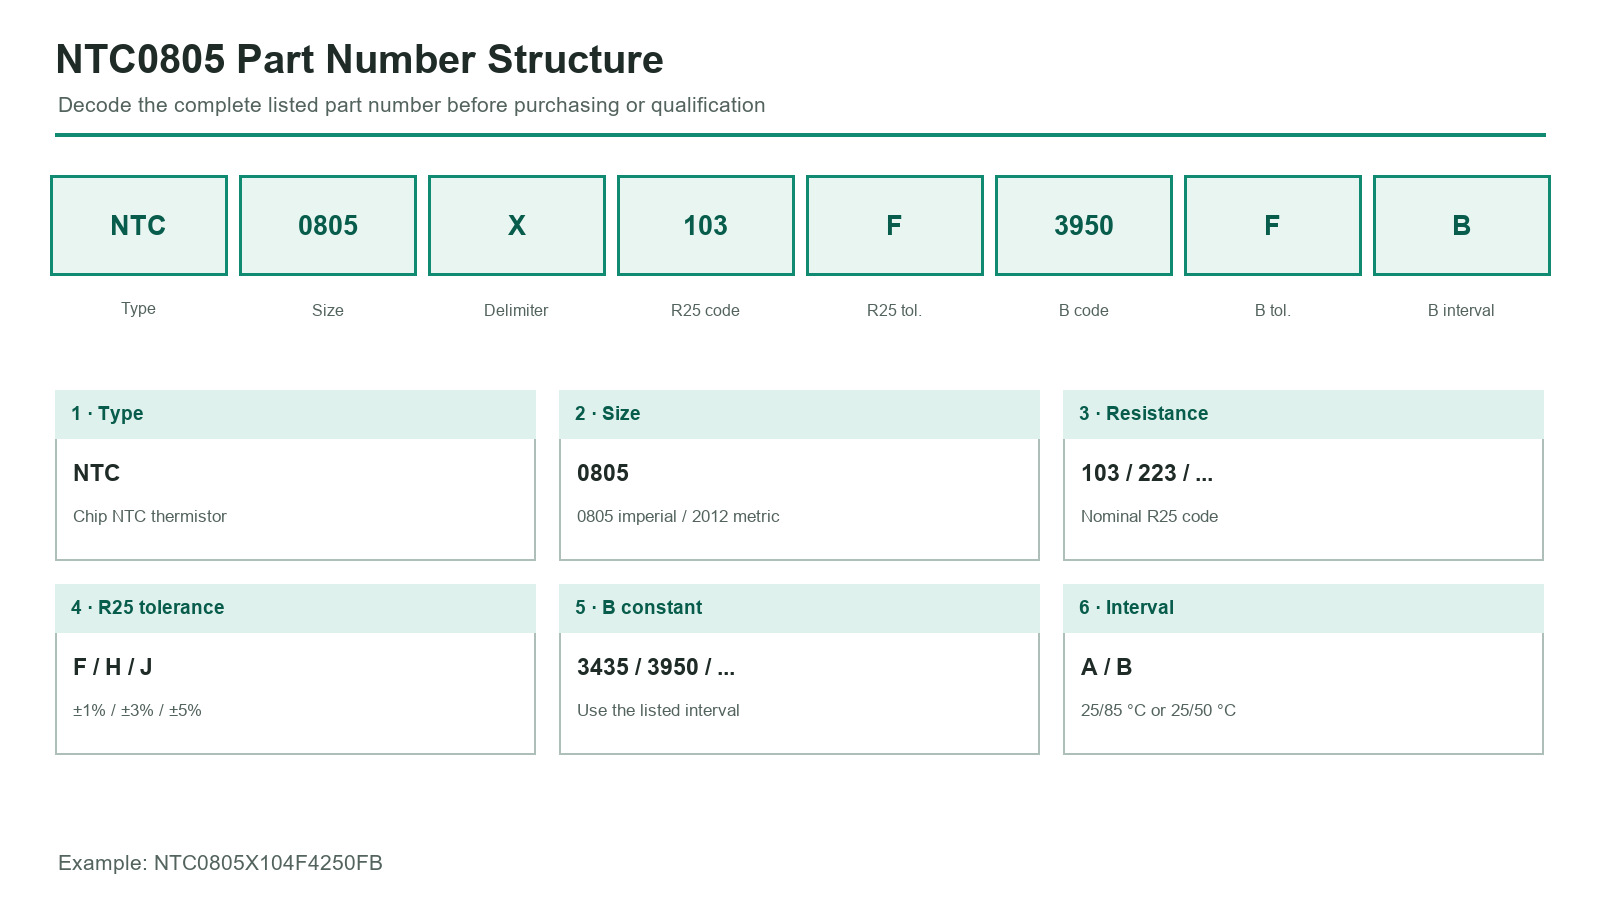
Task: Click the 'NTC0805 Part Number Structure' title
Action: coord(360,60)
